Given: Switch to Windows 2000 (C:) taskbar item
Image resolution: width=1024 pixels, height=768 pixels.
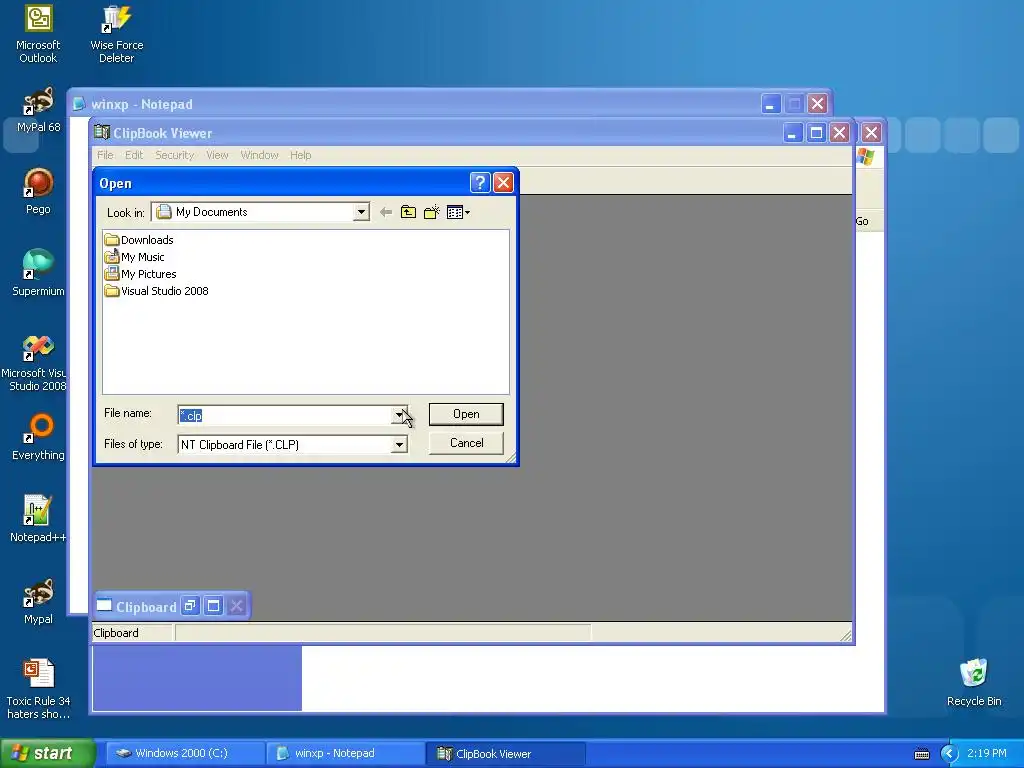Looking at the screenshot, I should 183,753.
